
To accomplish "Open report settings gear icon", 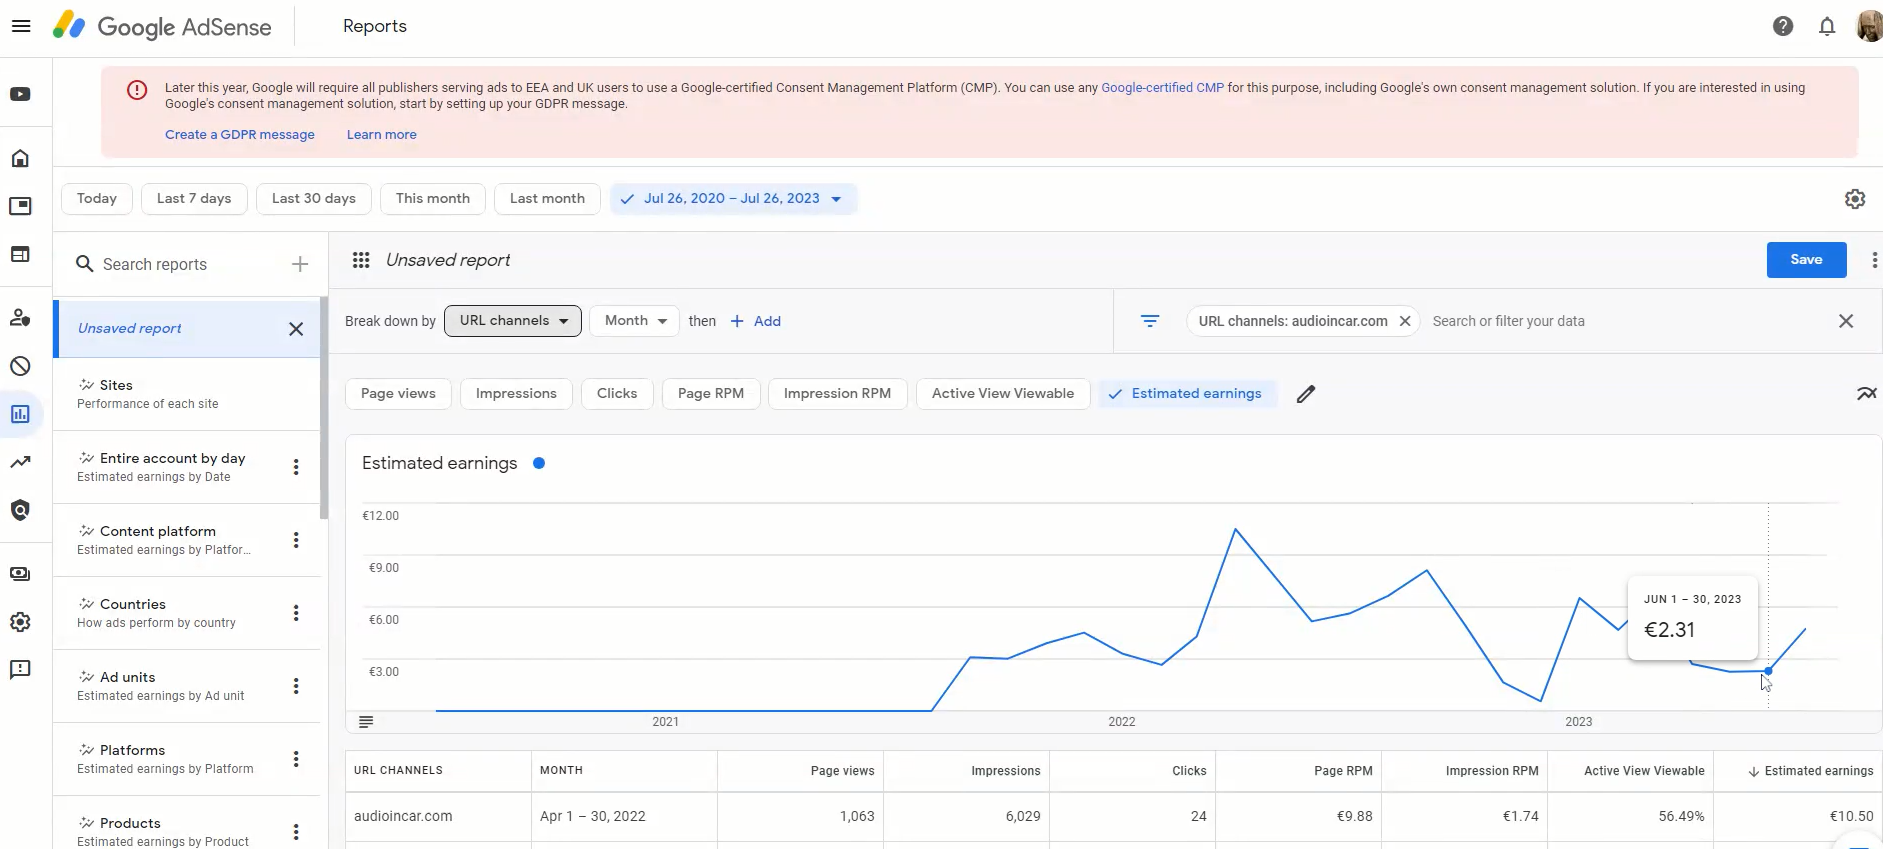I will pos(1855,199).
